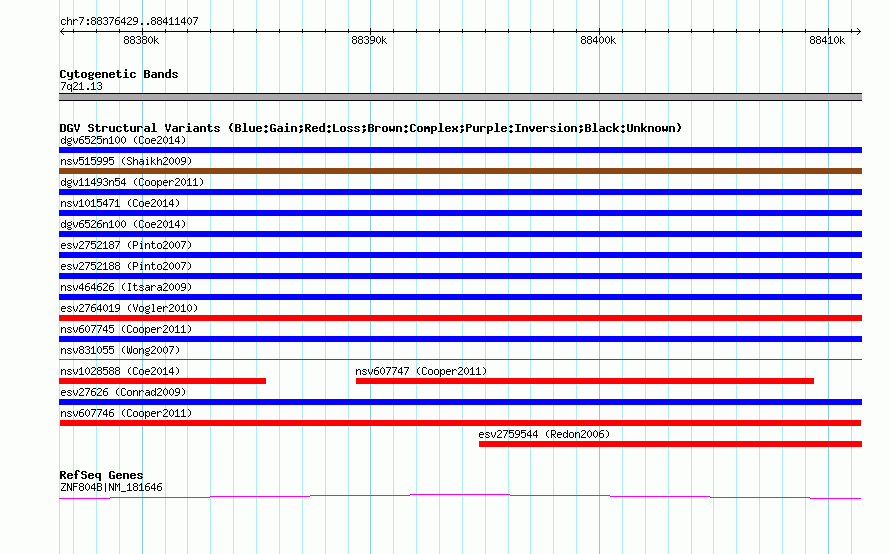Viewport: 890px width, 554px height.
Task: Click the nsv607745 (Cooper2011) blue bar
Action: coord(460,339)
